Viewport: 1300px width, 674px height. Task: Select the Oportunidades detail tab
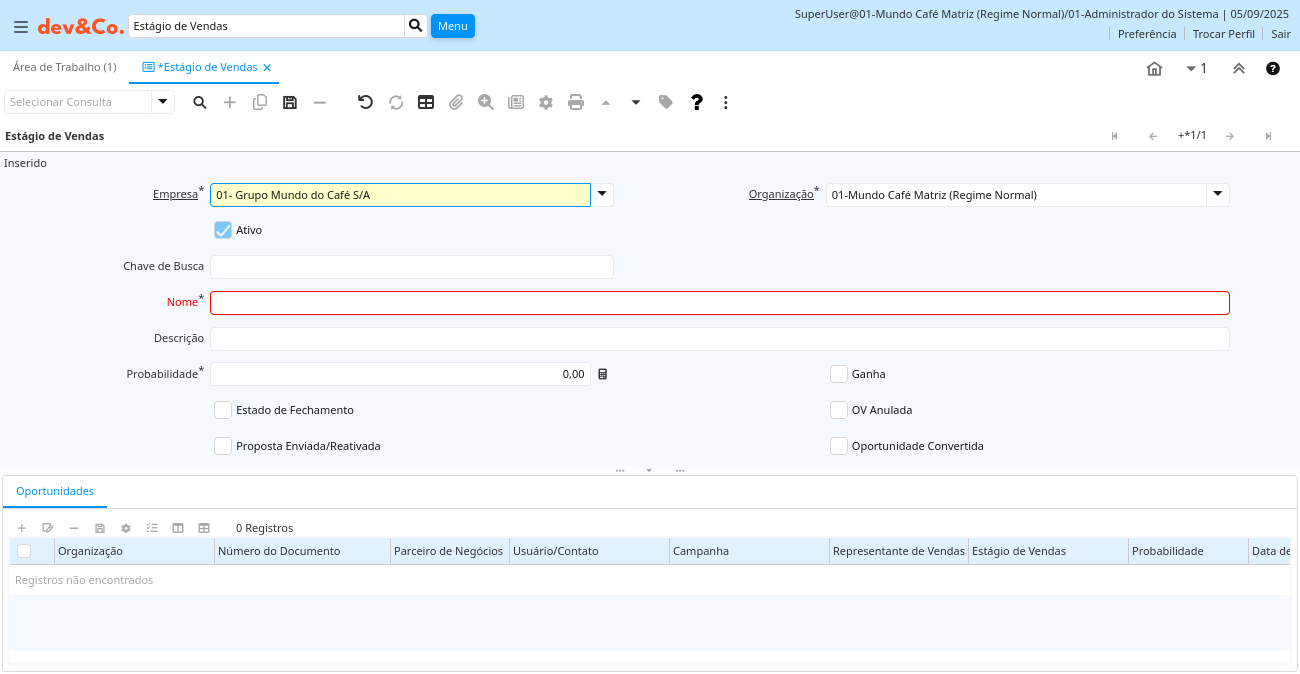55,491
